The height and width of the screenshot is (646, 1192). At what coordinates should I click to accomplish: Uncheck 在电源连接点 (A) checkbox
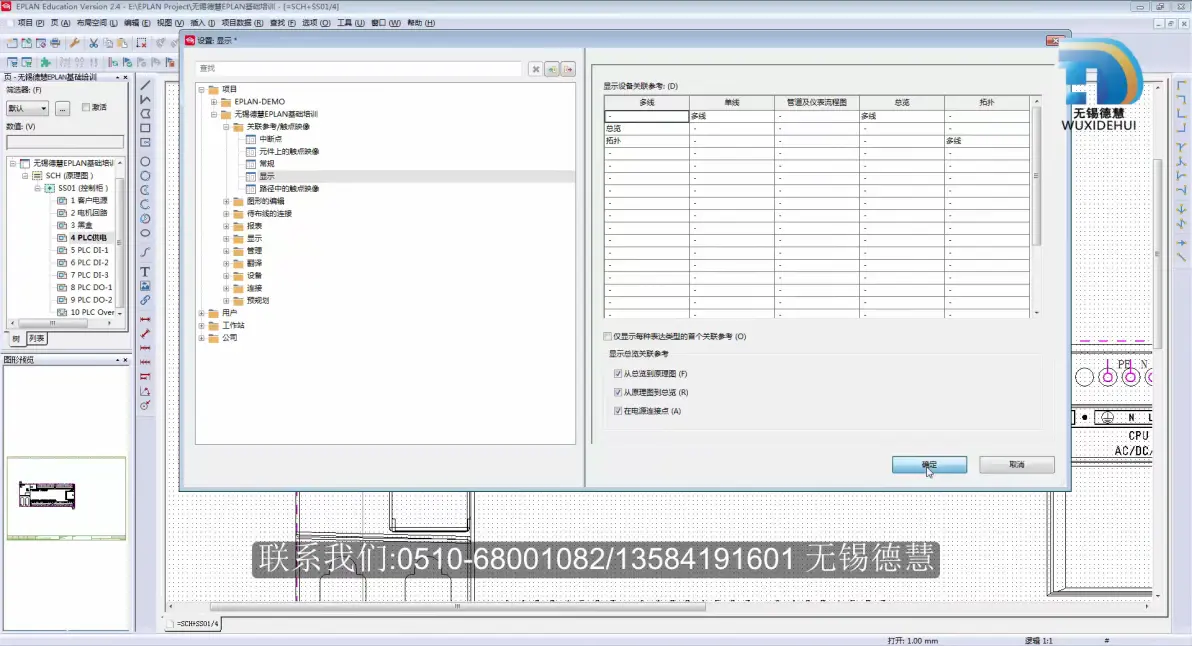click(x=618, y=411)
